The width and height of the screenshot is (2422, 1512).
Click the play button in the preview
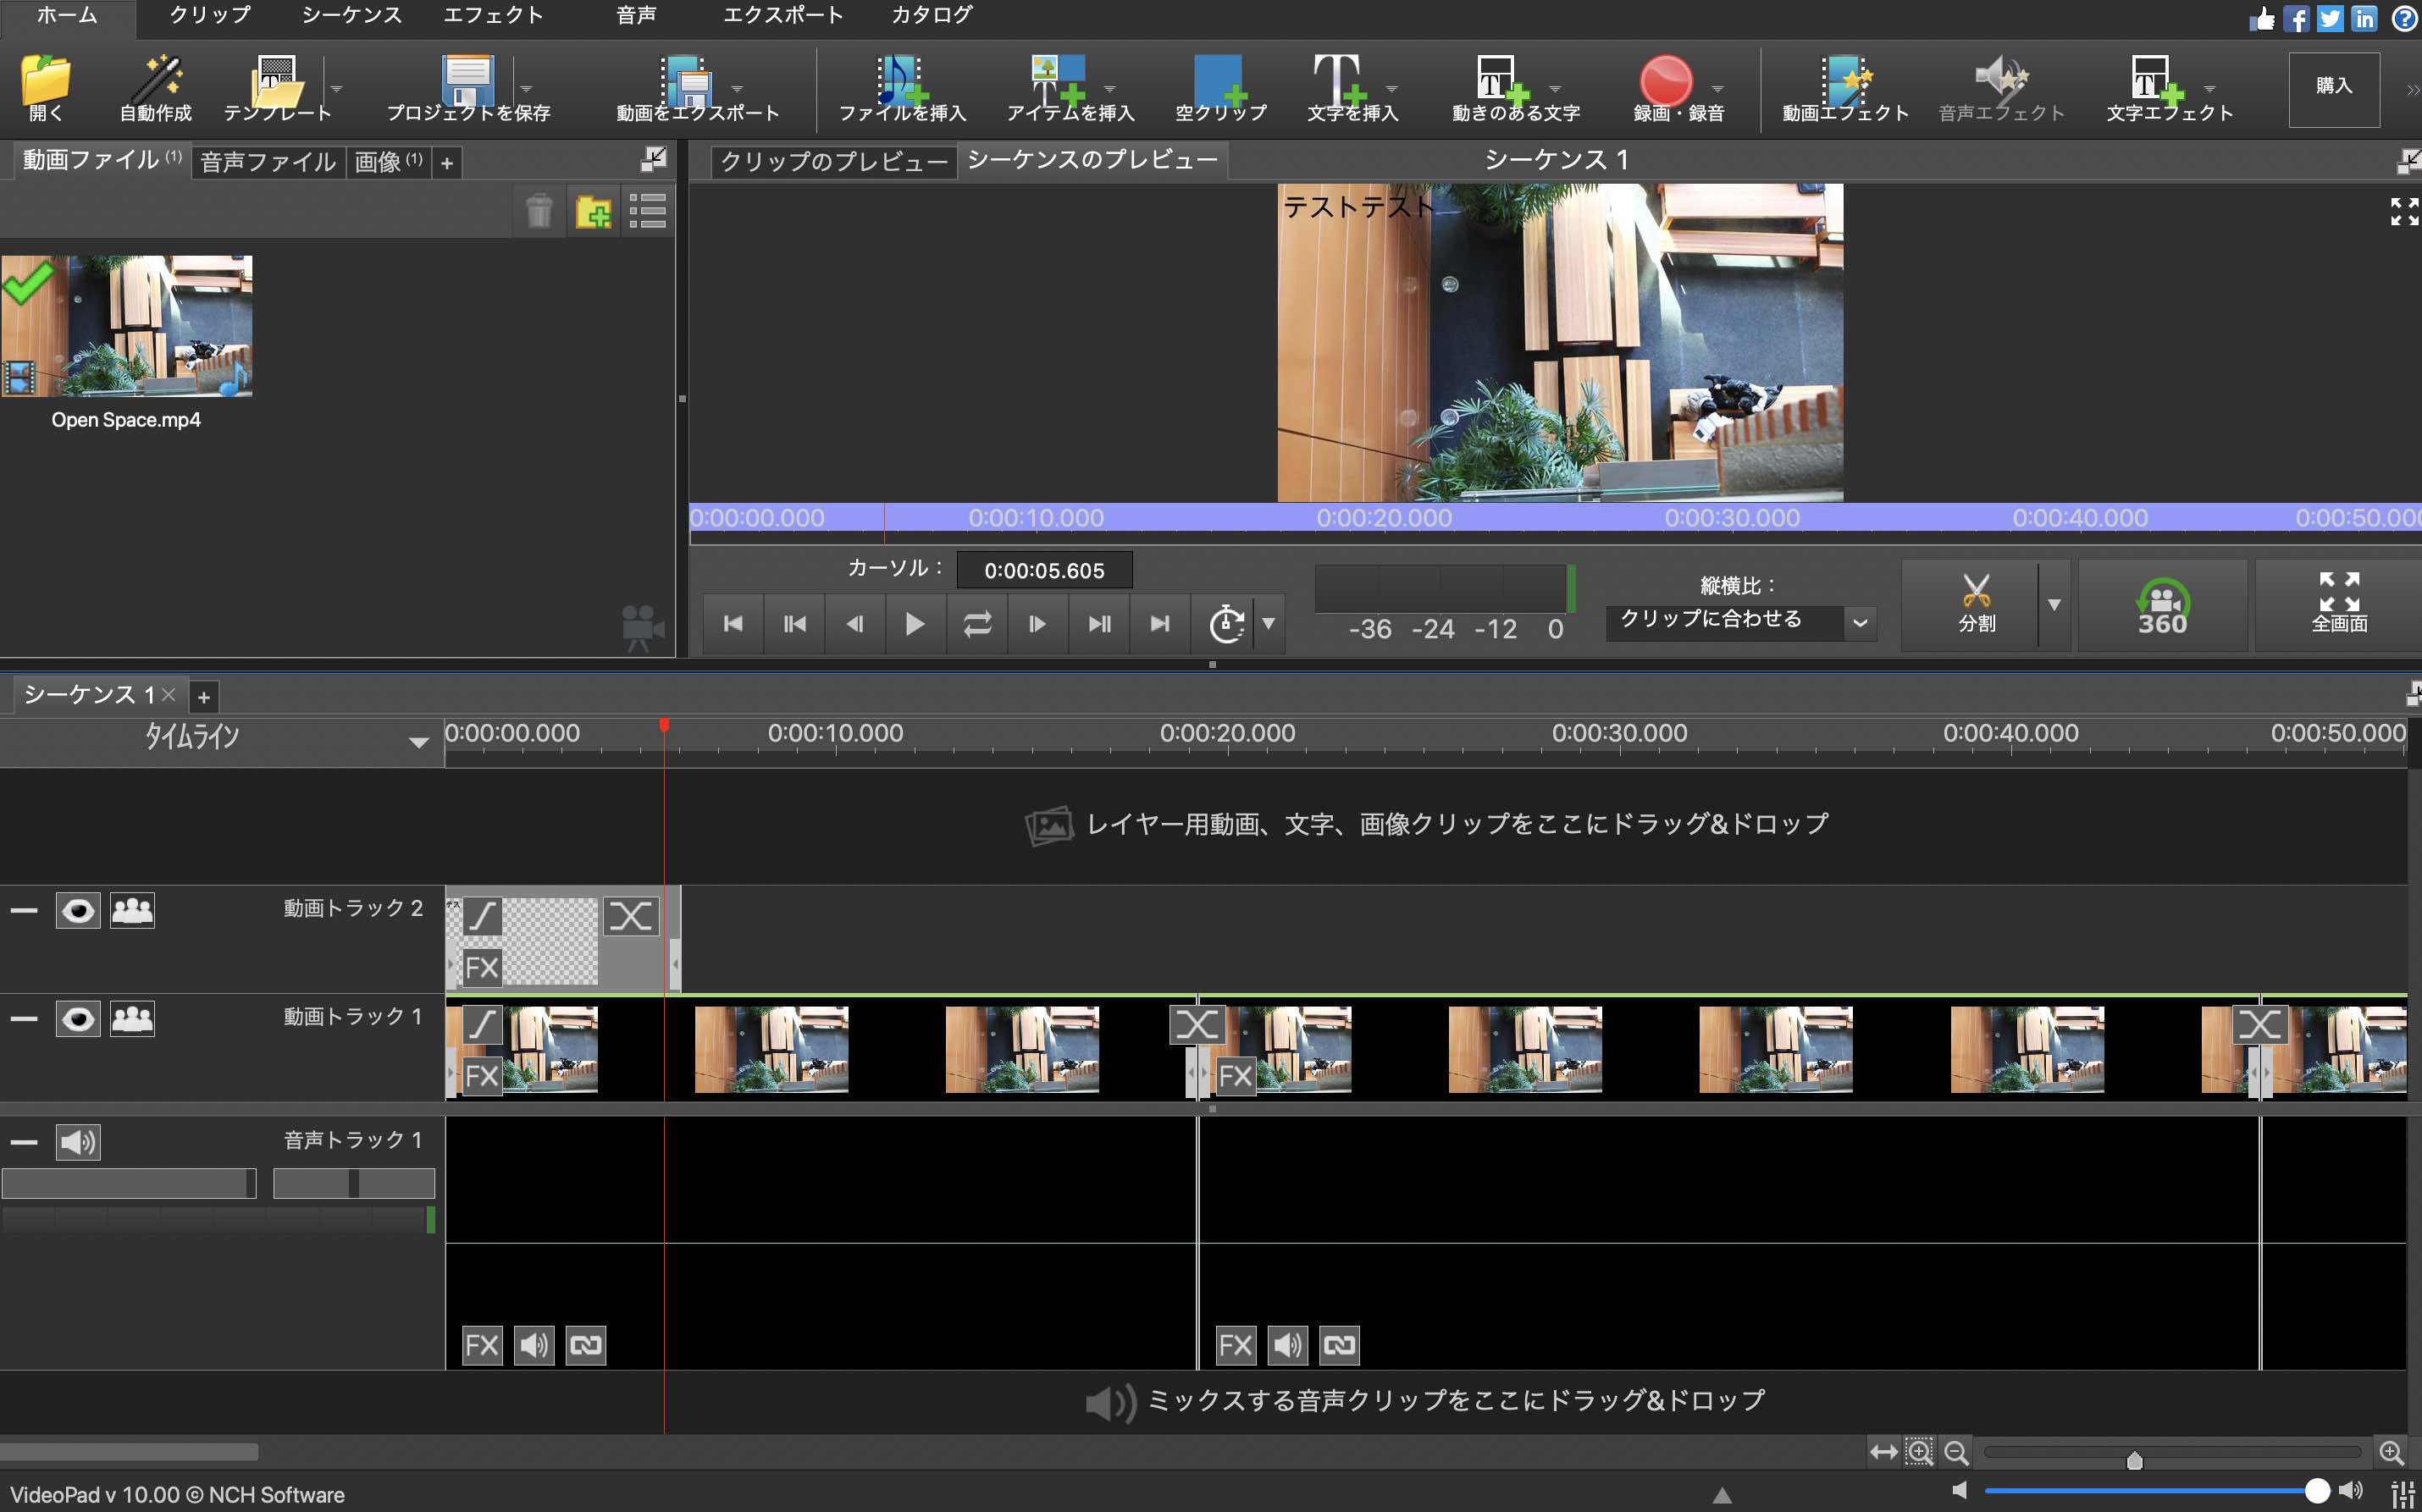click(x=914, y=624)
